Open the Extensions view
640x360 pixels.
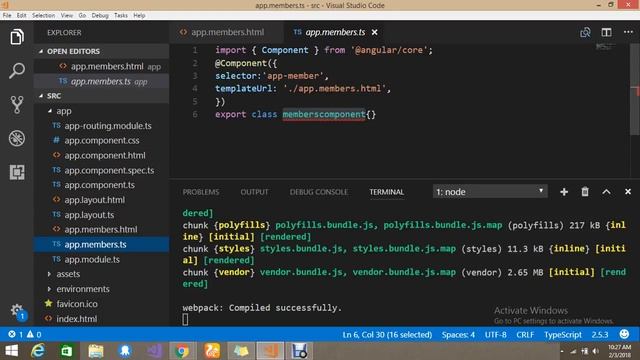pos(17,172)
